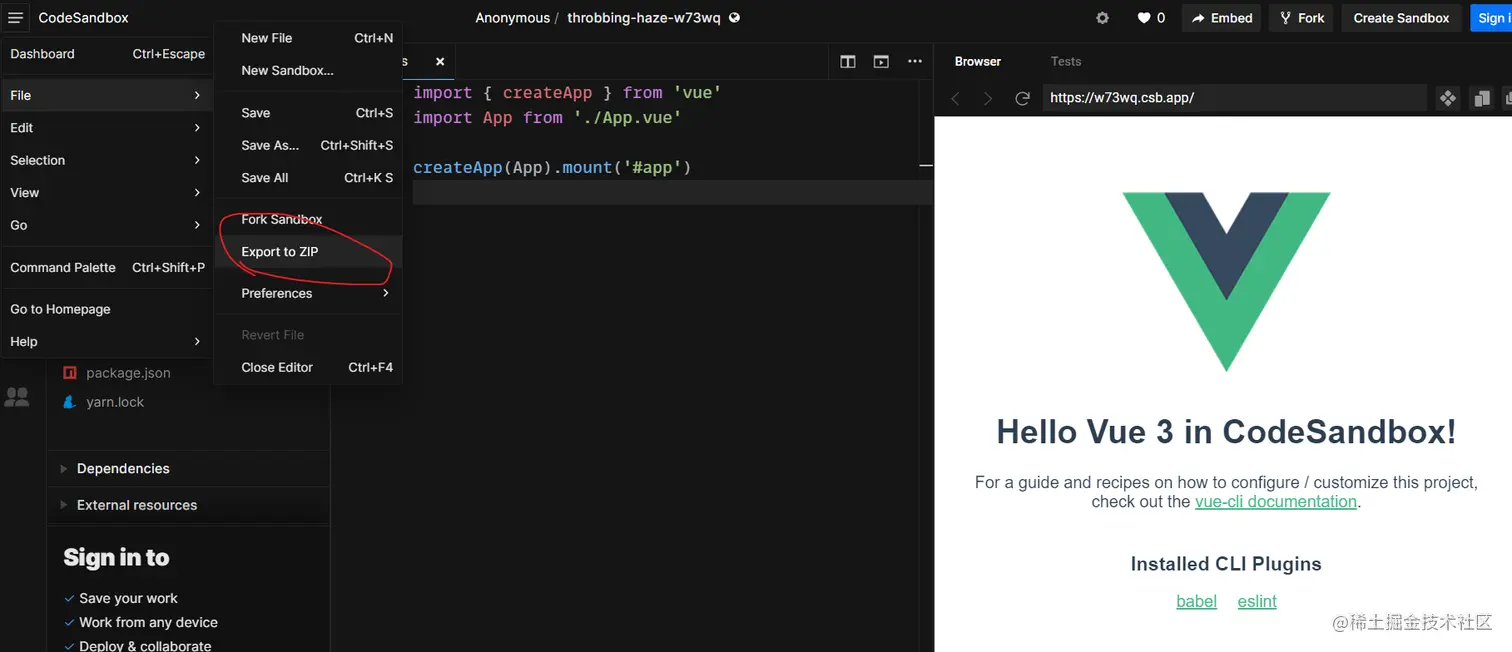This screenshot has height=652, width=1512.
Task: Open the Edit submenu
Action: click(106, 128)
